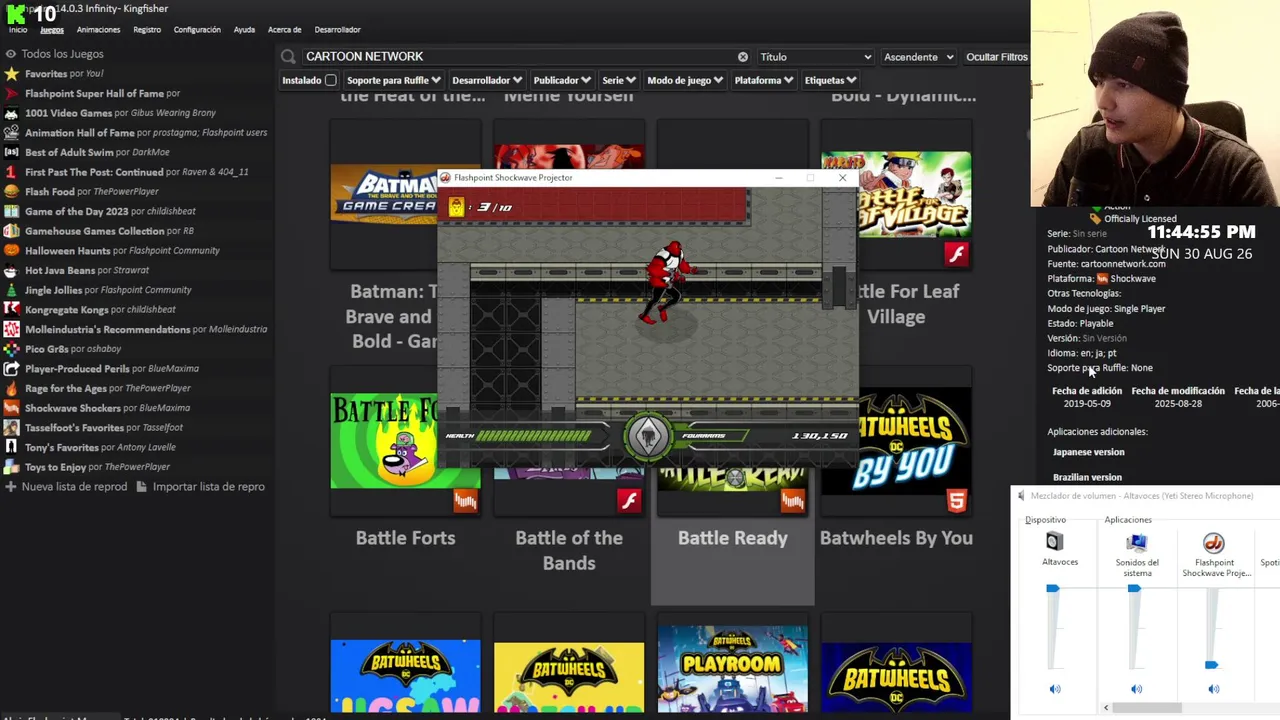The width and height of the screenshot is (1280, 720).
Task: Click Flash badge on Battle For Leaf Village
Action: pos(956,254)
